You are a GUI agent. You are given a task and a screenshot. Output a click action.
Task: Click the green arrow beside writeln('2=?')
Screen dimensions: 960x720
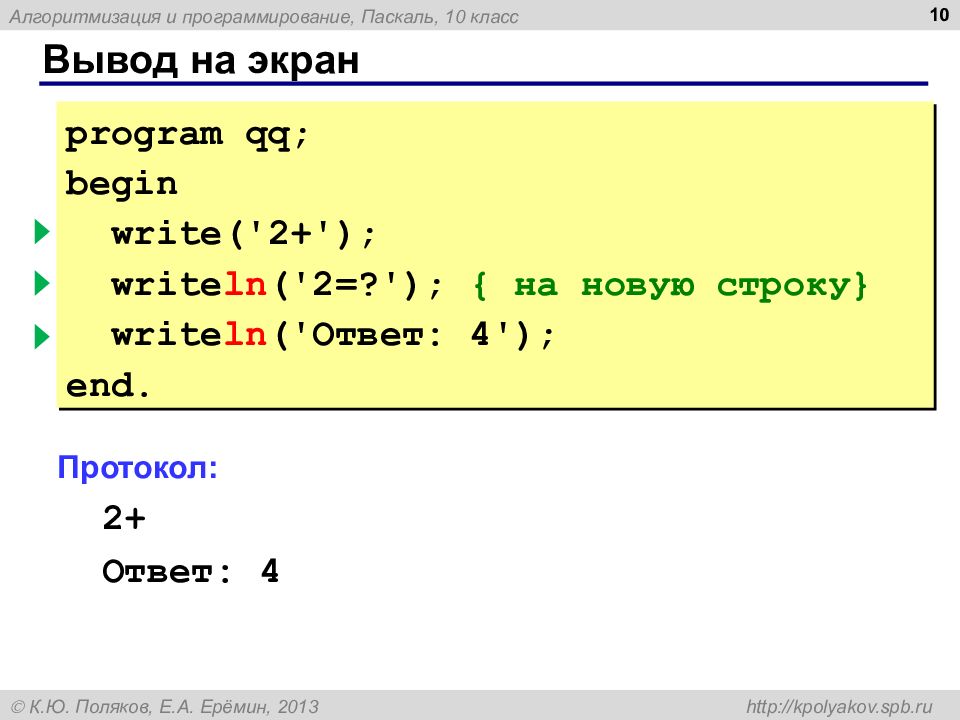42,283
